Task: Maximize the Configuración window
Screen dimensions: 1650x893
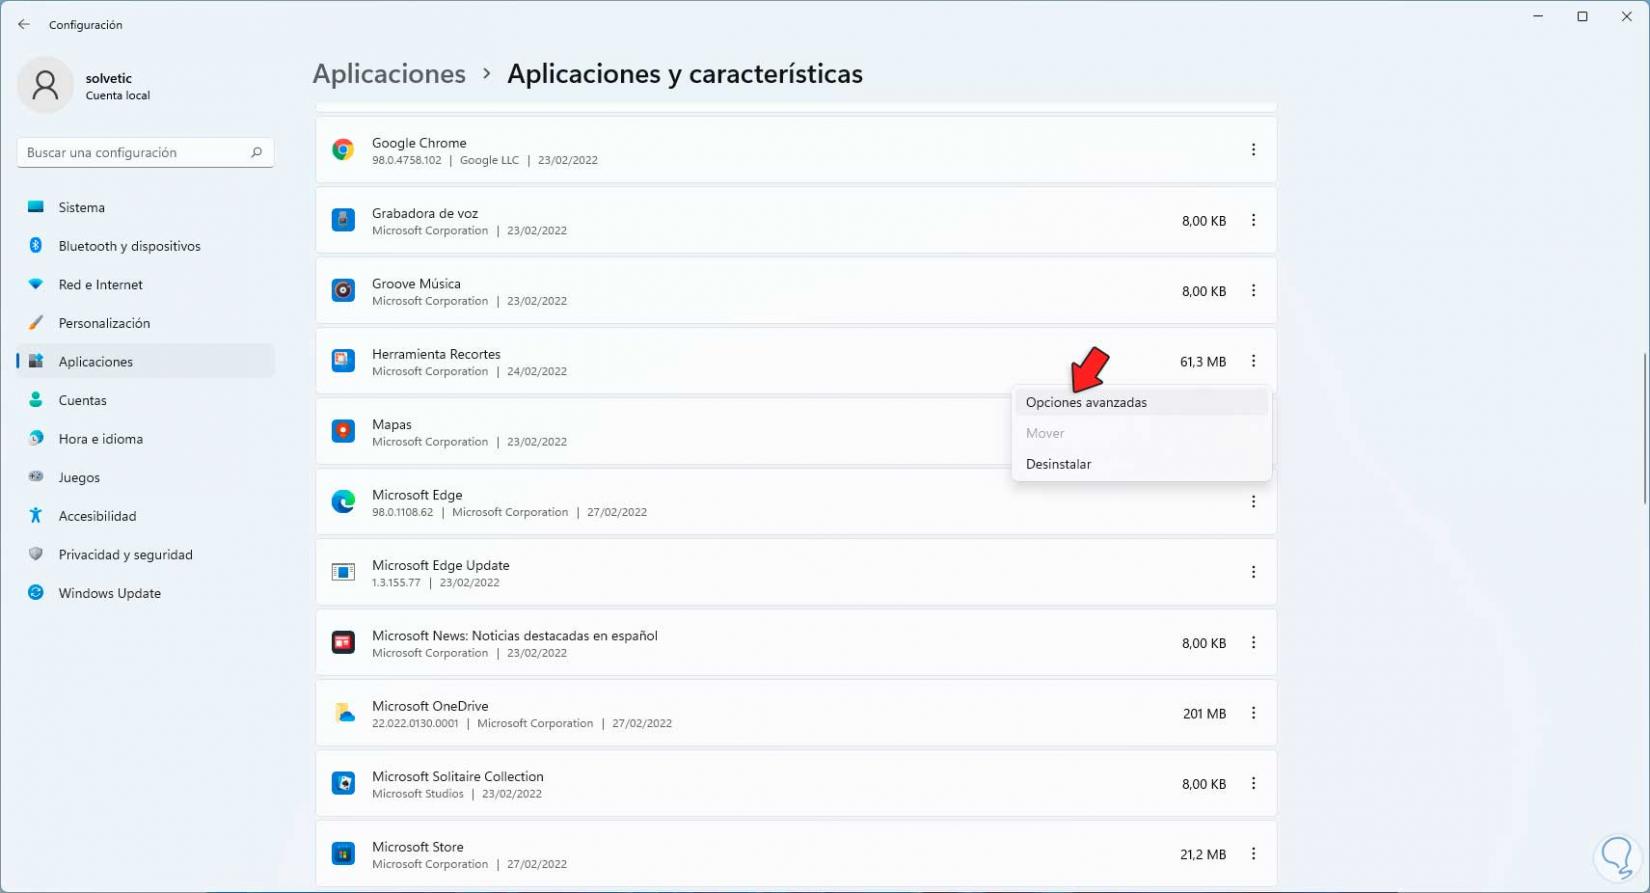Action: click(1582, 17)
